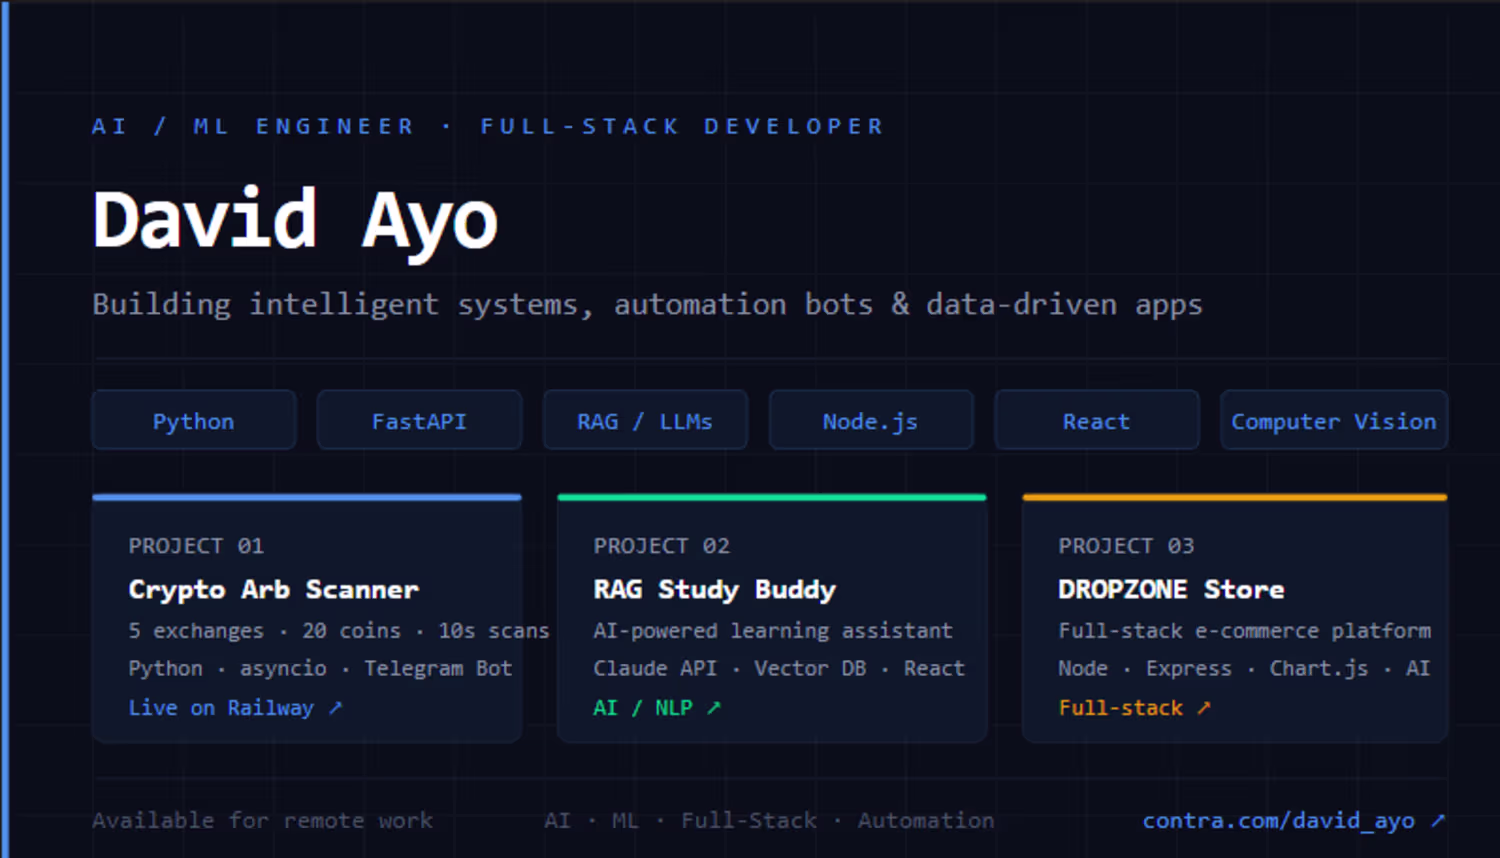Click the Building intelligent systems tagline
Image resolution: width=1500 pixels, height=858 pixels.
647,304
